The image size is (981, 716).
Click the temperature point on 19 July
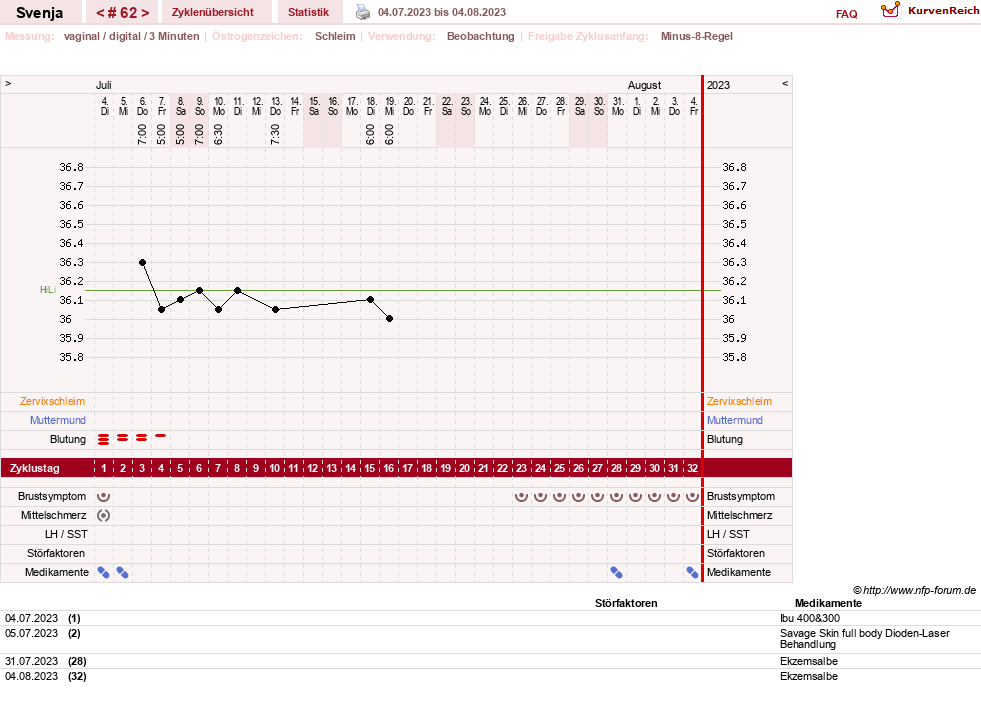coord(389,319)
